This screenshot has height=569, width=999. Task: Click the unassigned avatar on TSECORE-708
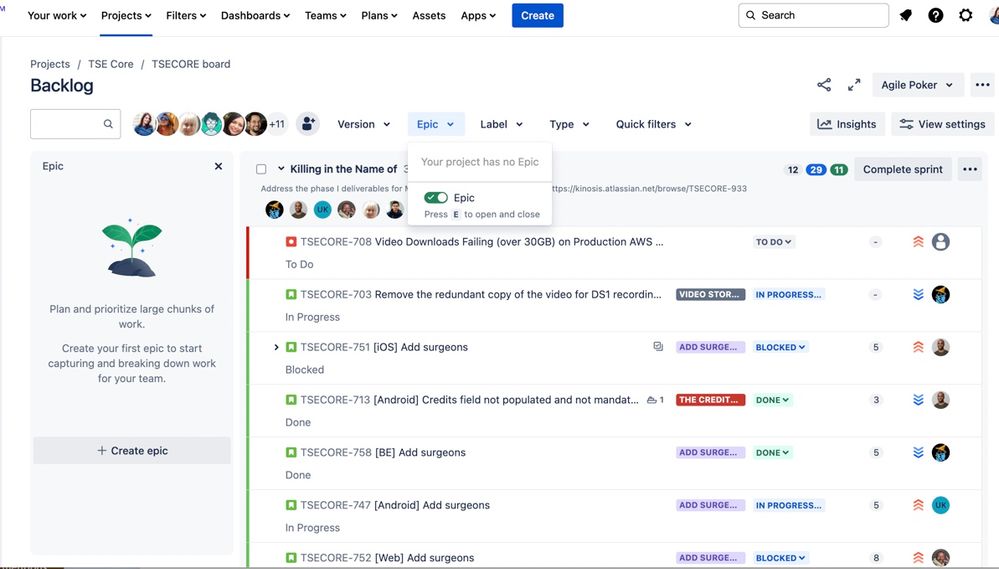[x=940, y=241]
